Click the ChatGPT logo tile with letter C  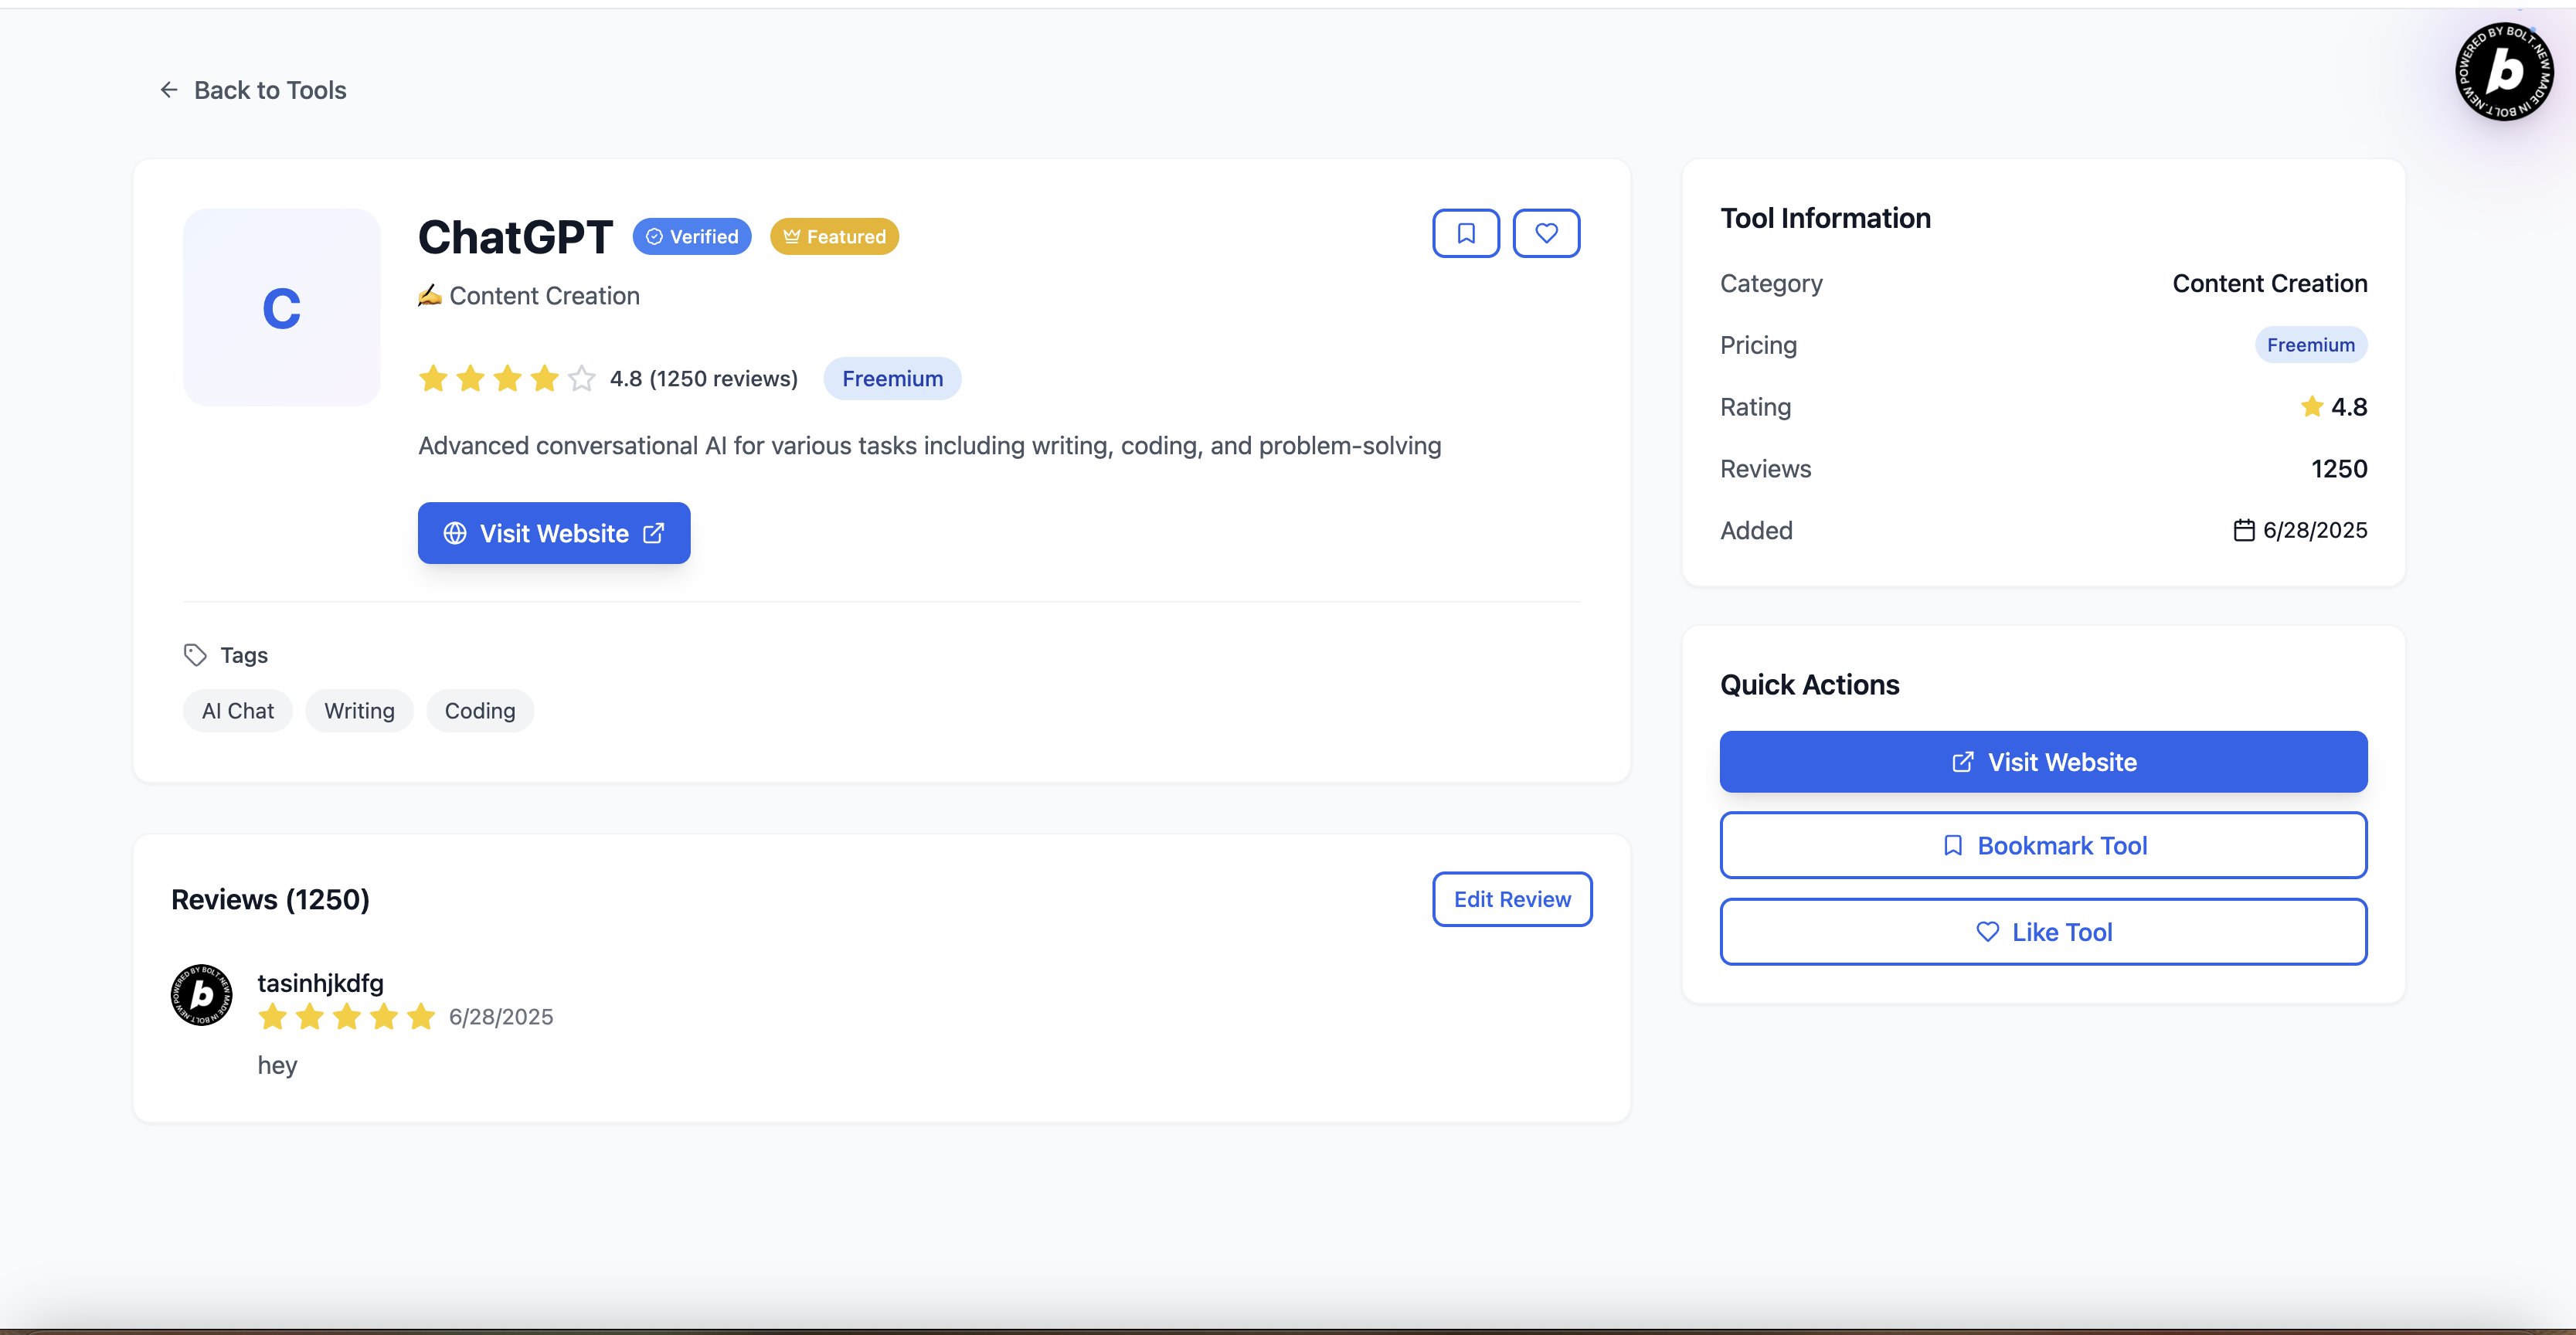coord(281,307)
